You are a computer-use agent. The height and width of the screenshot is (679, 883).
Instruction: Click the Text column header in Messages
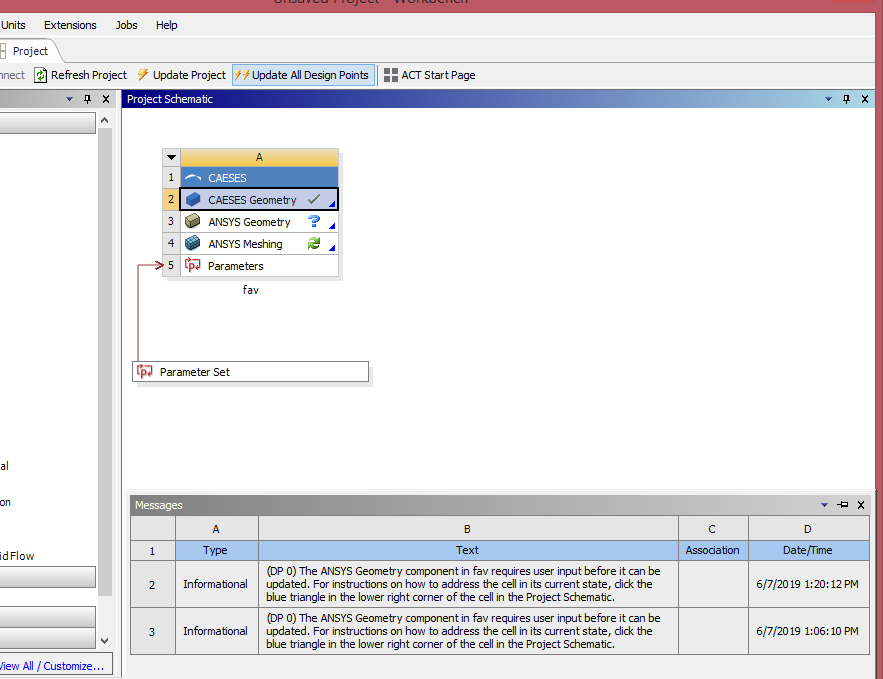coord(468,550)
